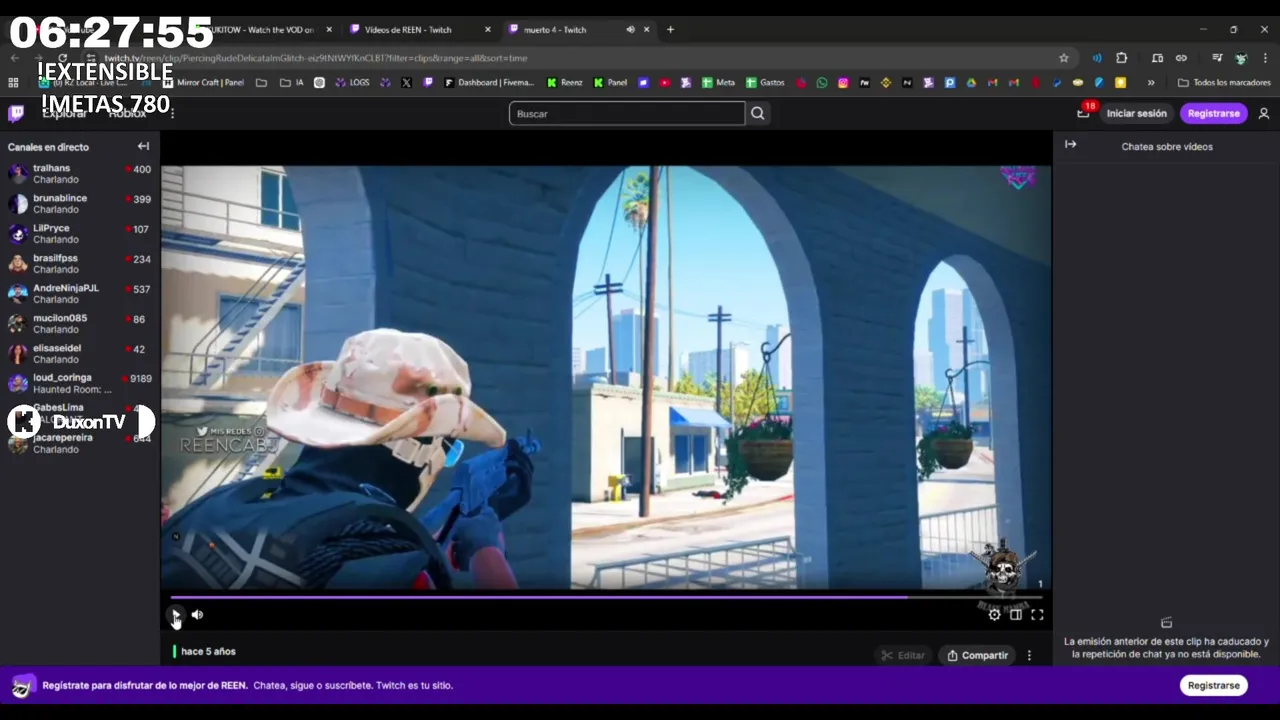Click Registrarse in the purple banner
Viewport: 1280px width, 720px height.
[1214, 685]
